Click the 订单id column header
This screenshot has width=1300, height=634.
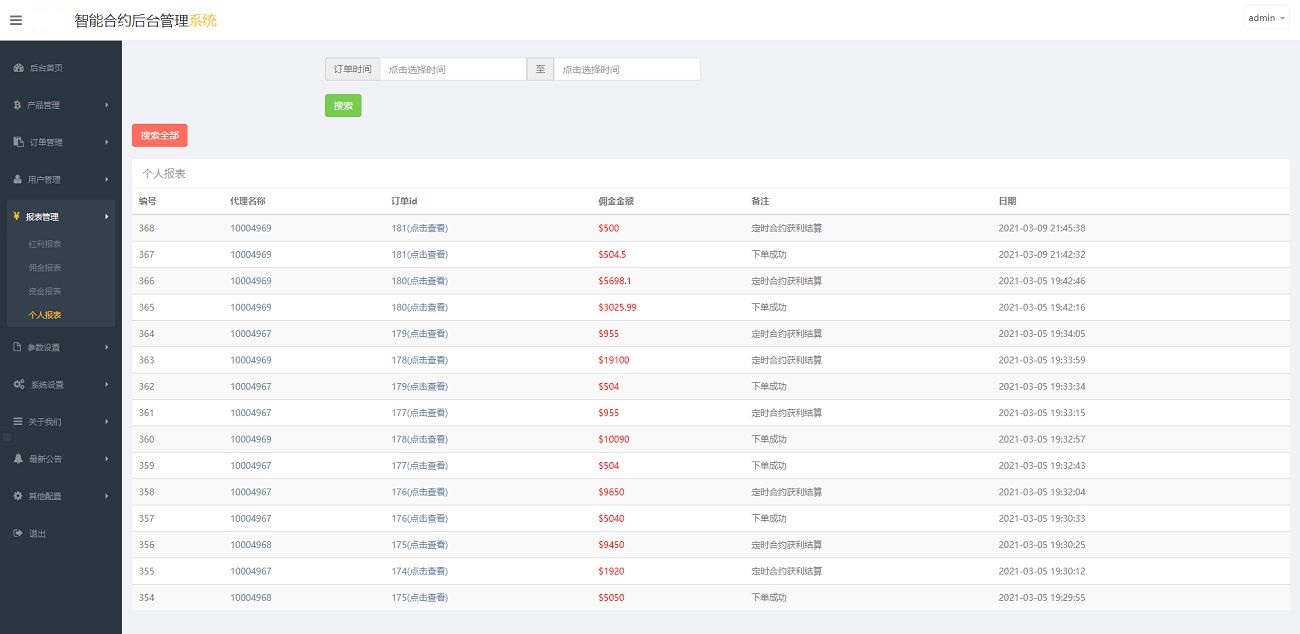(x=404, y=201)
